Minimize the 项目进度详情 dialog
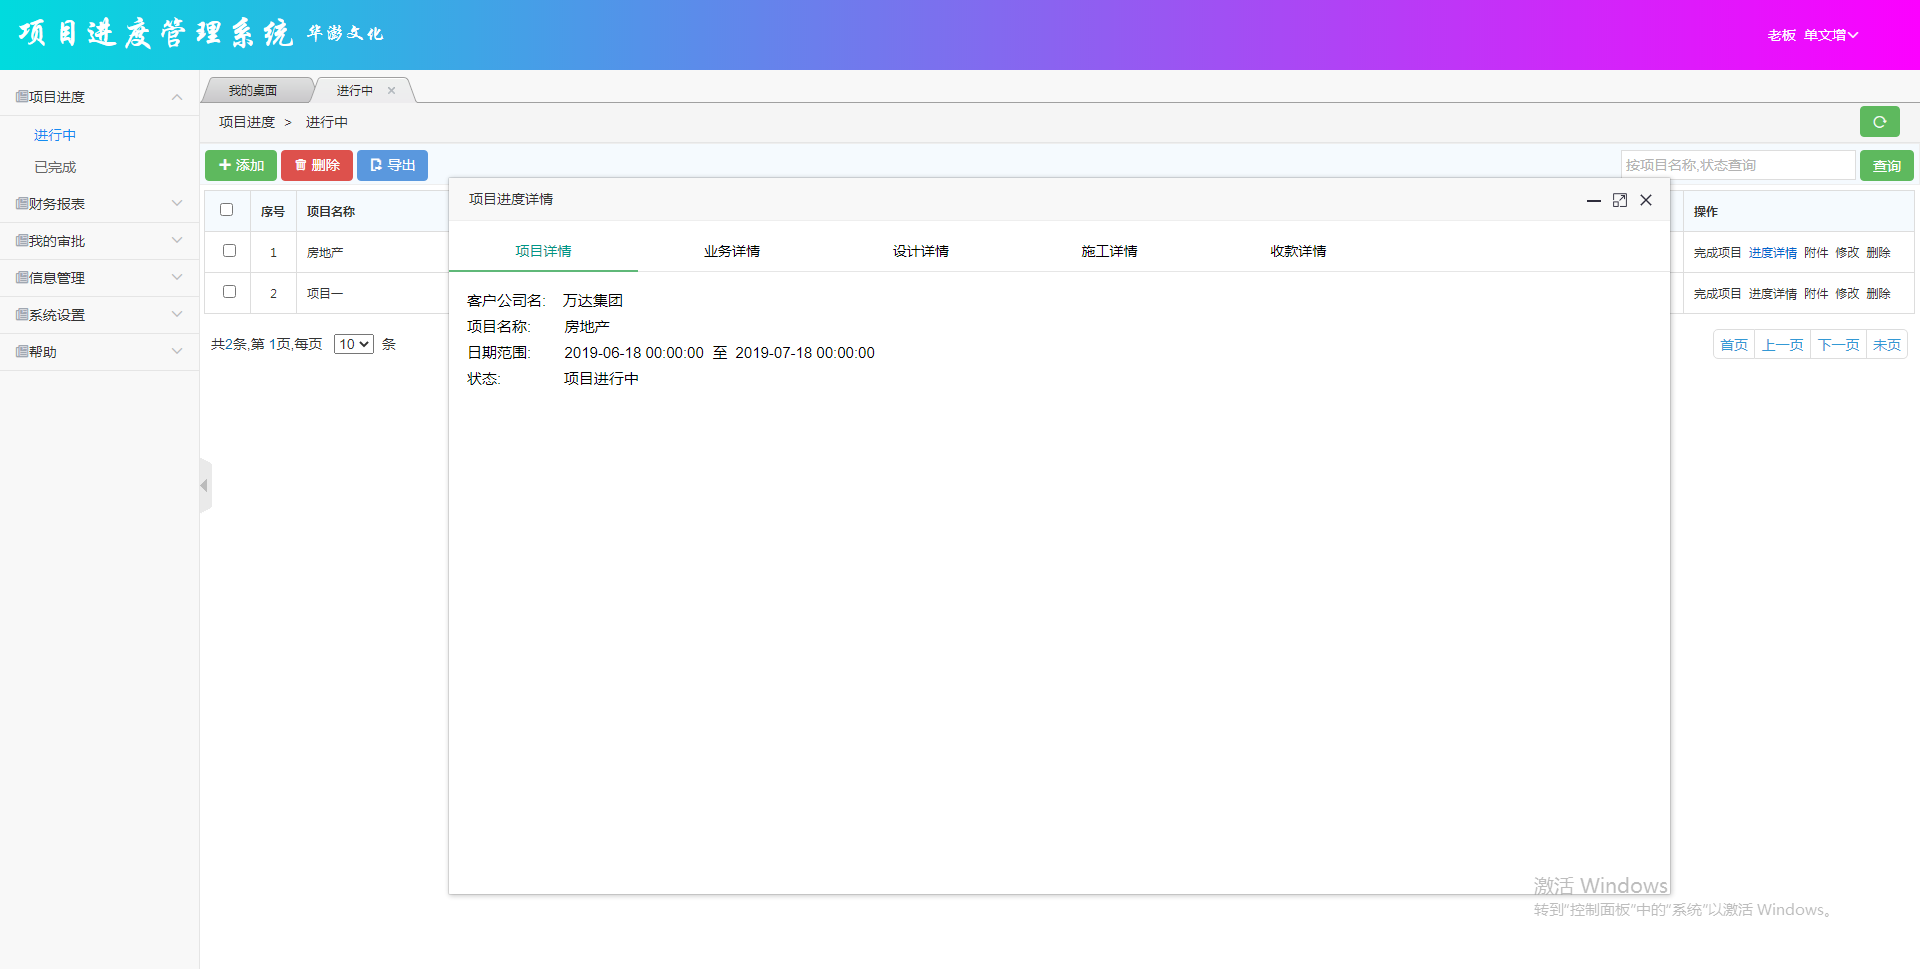1920x969 pixels. (x=1593, y=200)
